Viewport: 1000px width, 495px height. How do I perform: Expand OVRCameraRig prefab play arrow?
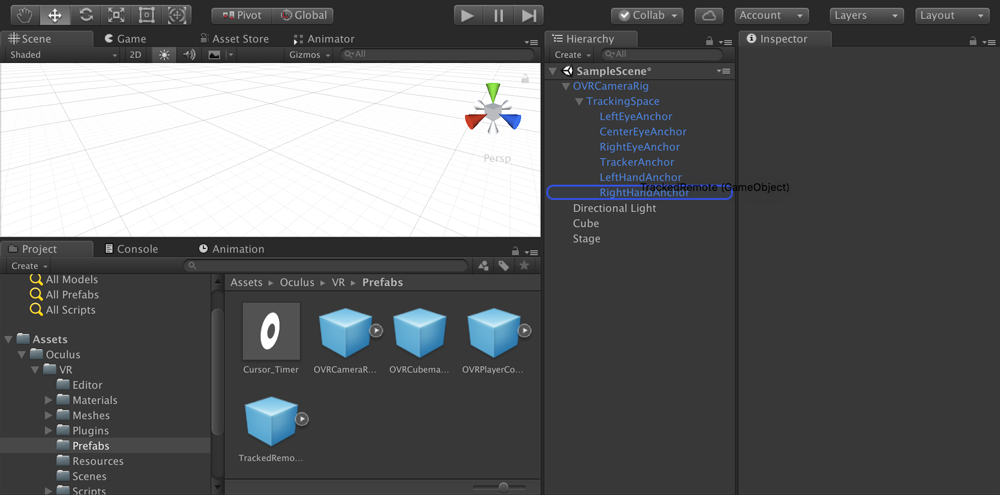(376, 330)
